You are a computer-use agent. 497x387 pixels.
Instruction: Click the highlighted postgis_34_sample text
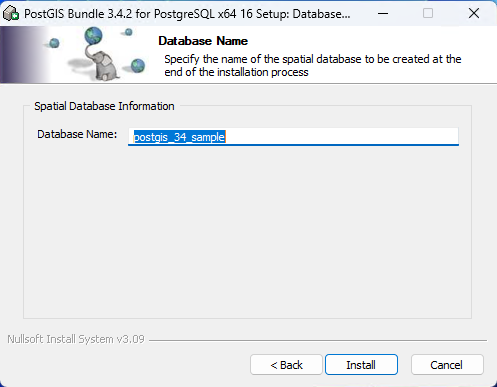click(x=179, y=137)
